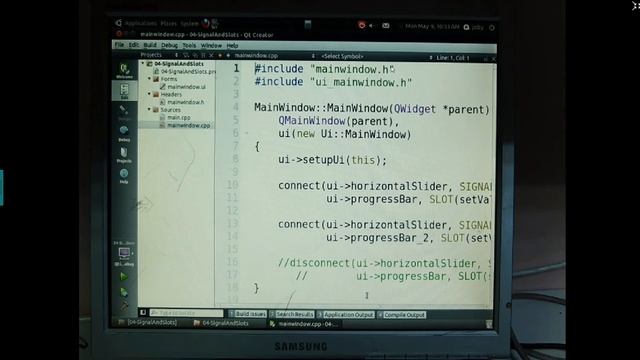Open the Build Issues output pane
Screen dimensions: 640x360
coord(247,314)
